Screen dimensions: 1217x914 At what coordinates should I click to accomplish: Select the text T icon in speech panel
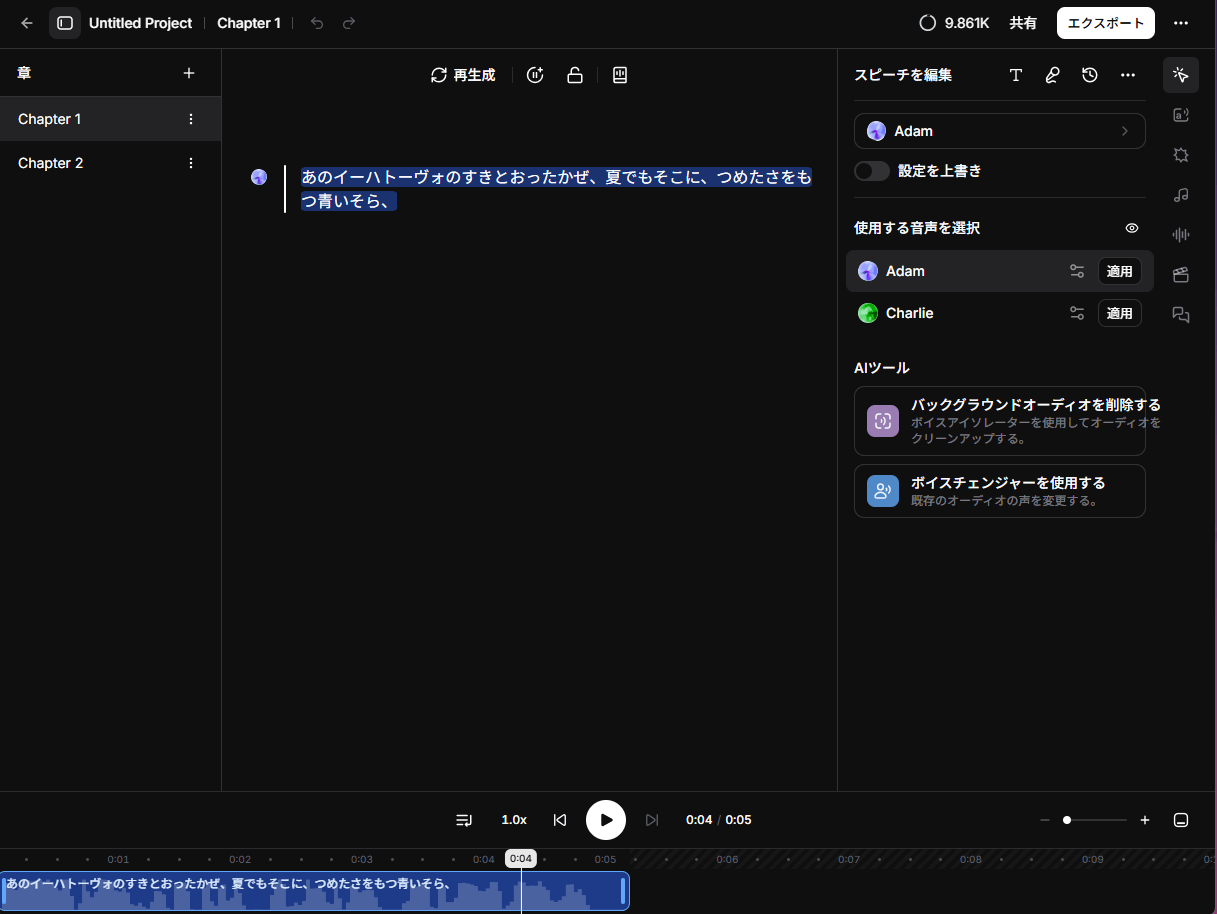pos(1016,75)
